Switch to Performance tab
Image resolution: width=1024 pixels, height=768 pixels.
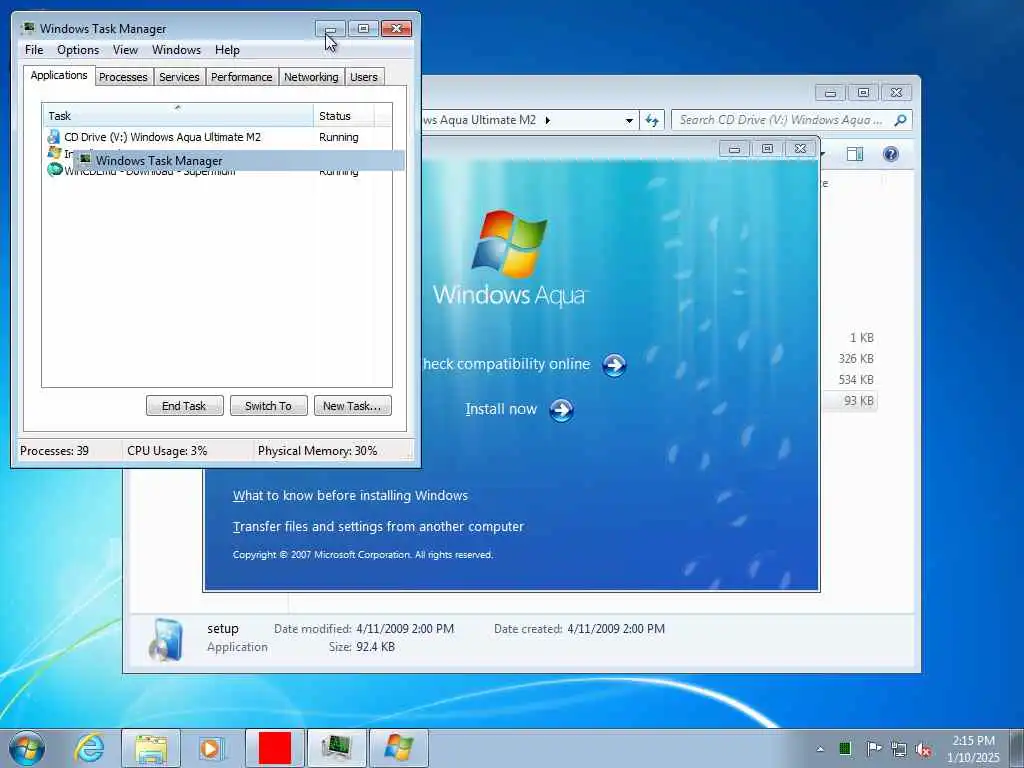242,77
